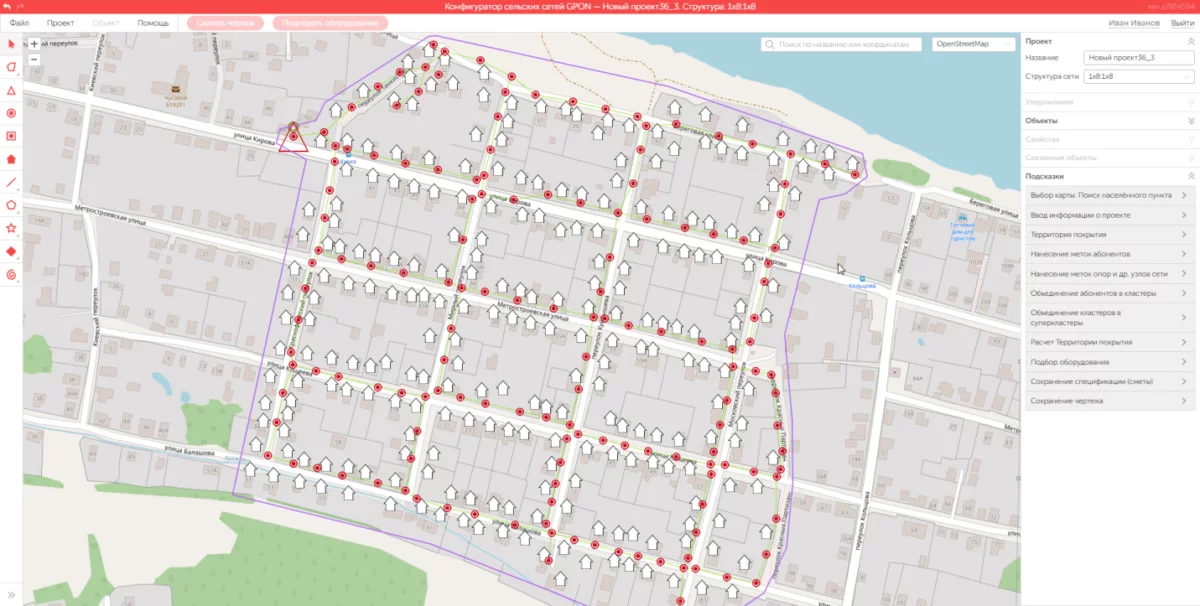Expand hint Объединение абонентов в кластеры

pyautogui.click(x=1110, y=293)
